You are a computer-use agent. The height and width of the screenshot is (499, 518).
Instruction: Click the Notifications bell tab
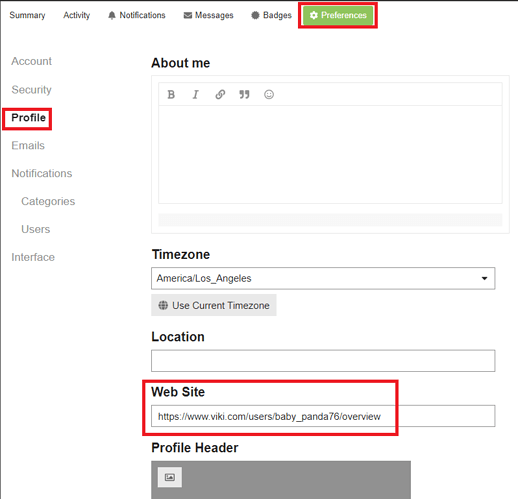tap(137, 15)
